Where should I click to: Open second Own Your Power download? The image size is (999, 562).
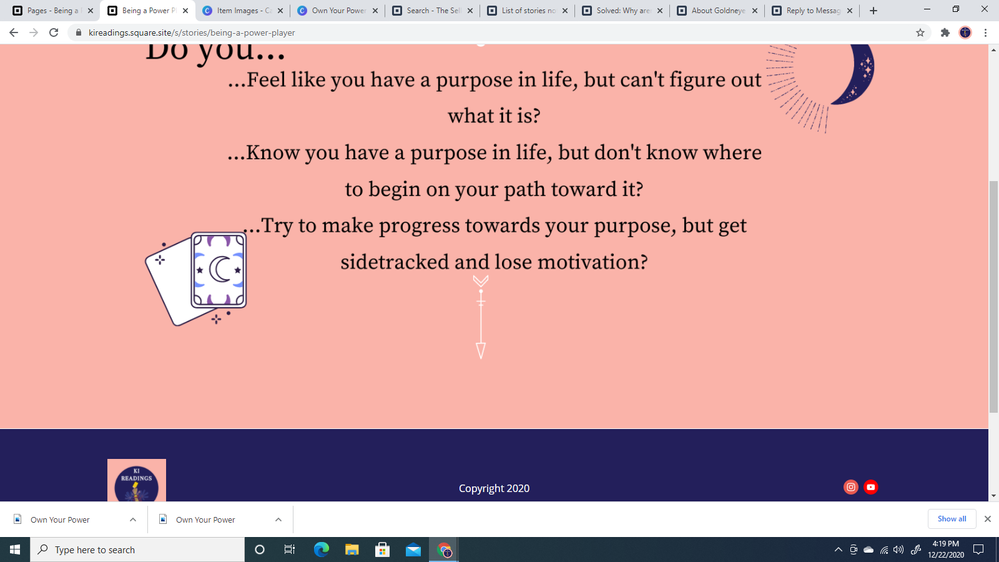coord(205,519)
